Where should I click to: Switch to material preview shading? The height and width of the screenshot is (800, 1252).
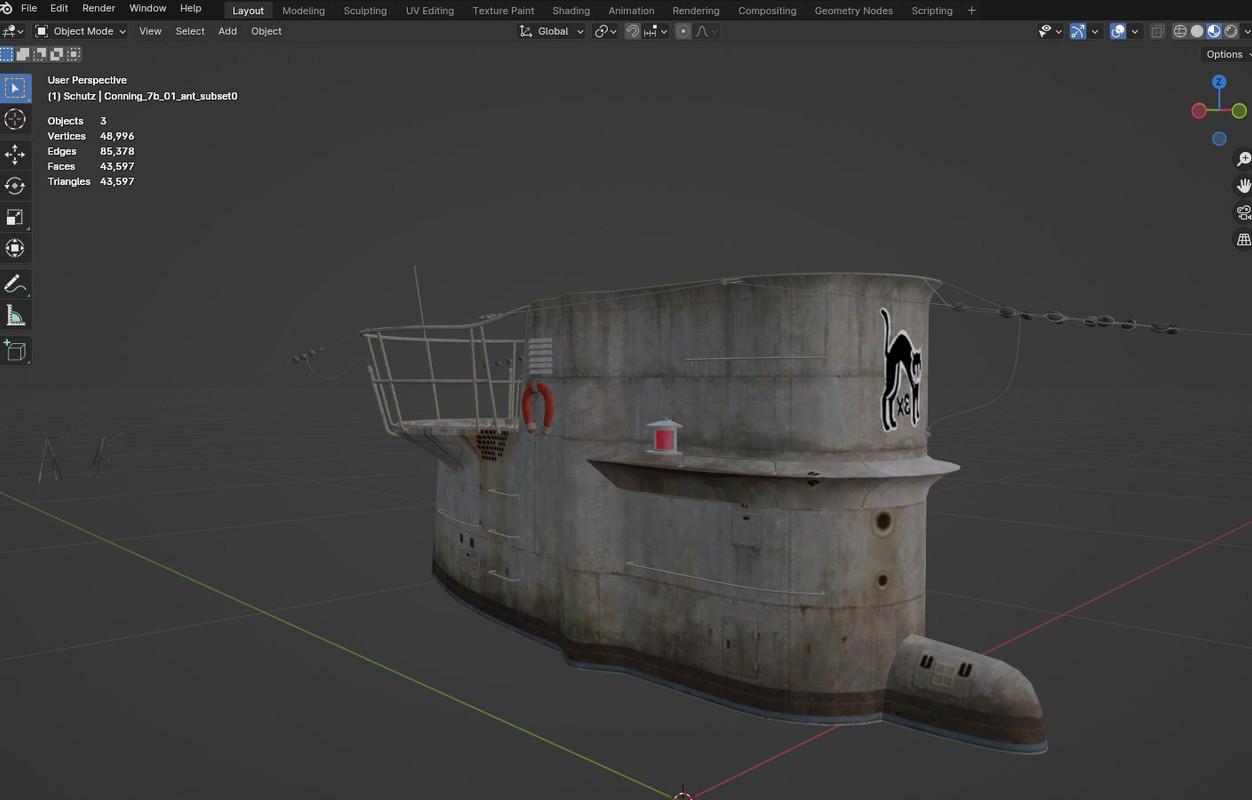point(1214,31)
